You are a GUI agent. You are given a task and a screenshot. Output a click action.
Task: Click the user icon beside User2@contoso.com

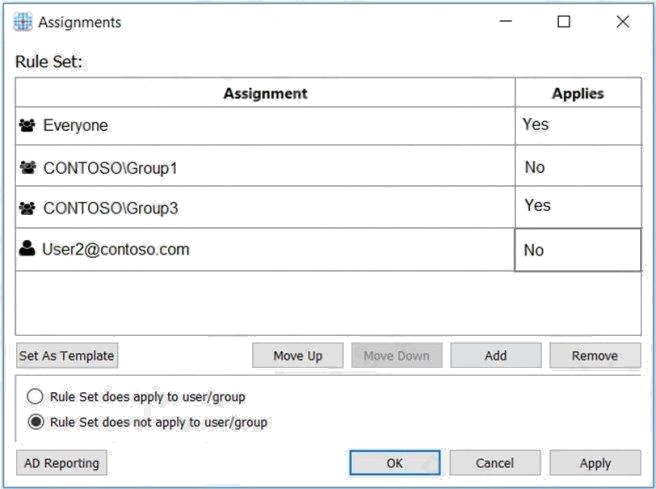pos(27,248)
